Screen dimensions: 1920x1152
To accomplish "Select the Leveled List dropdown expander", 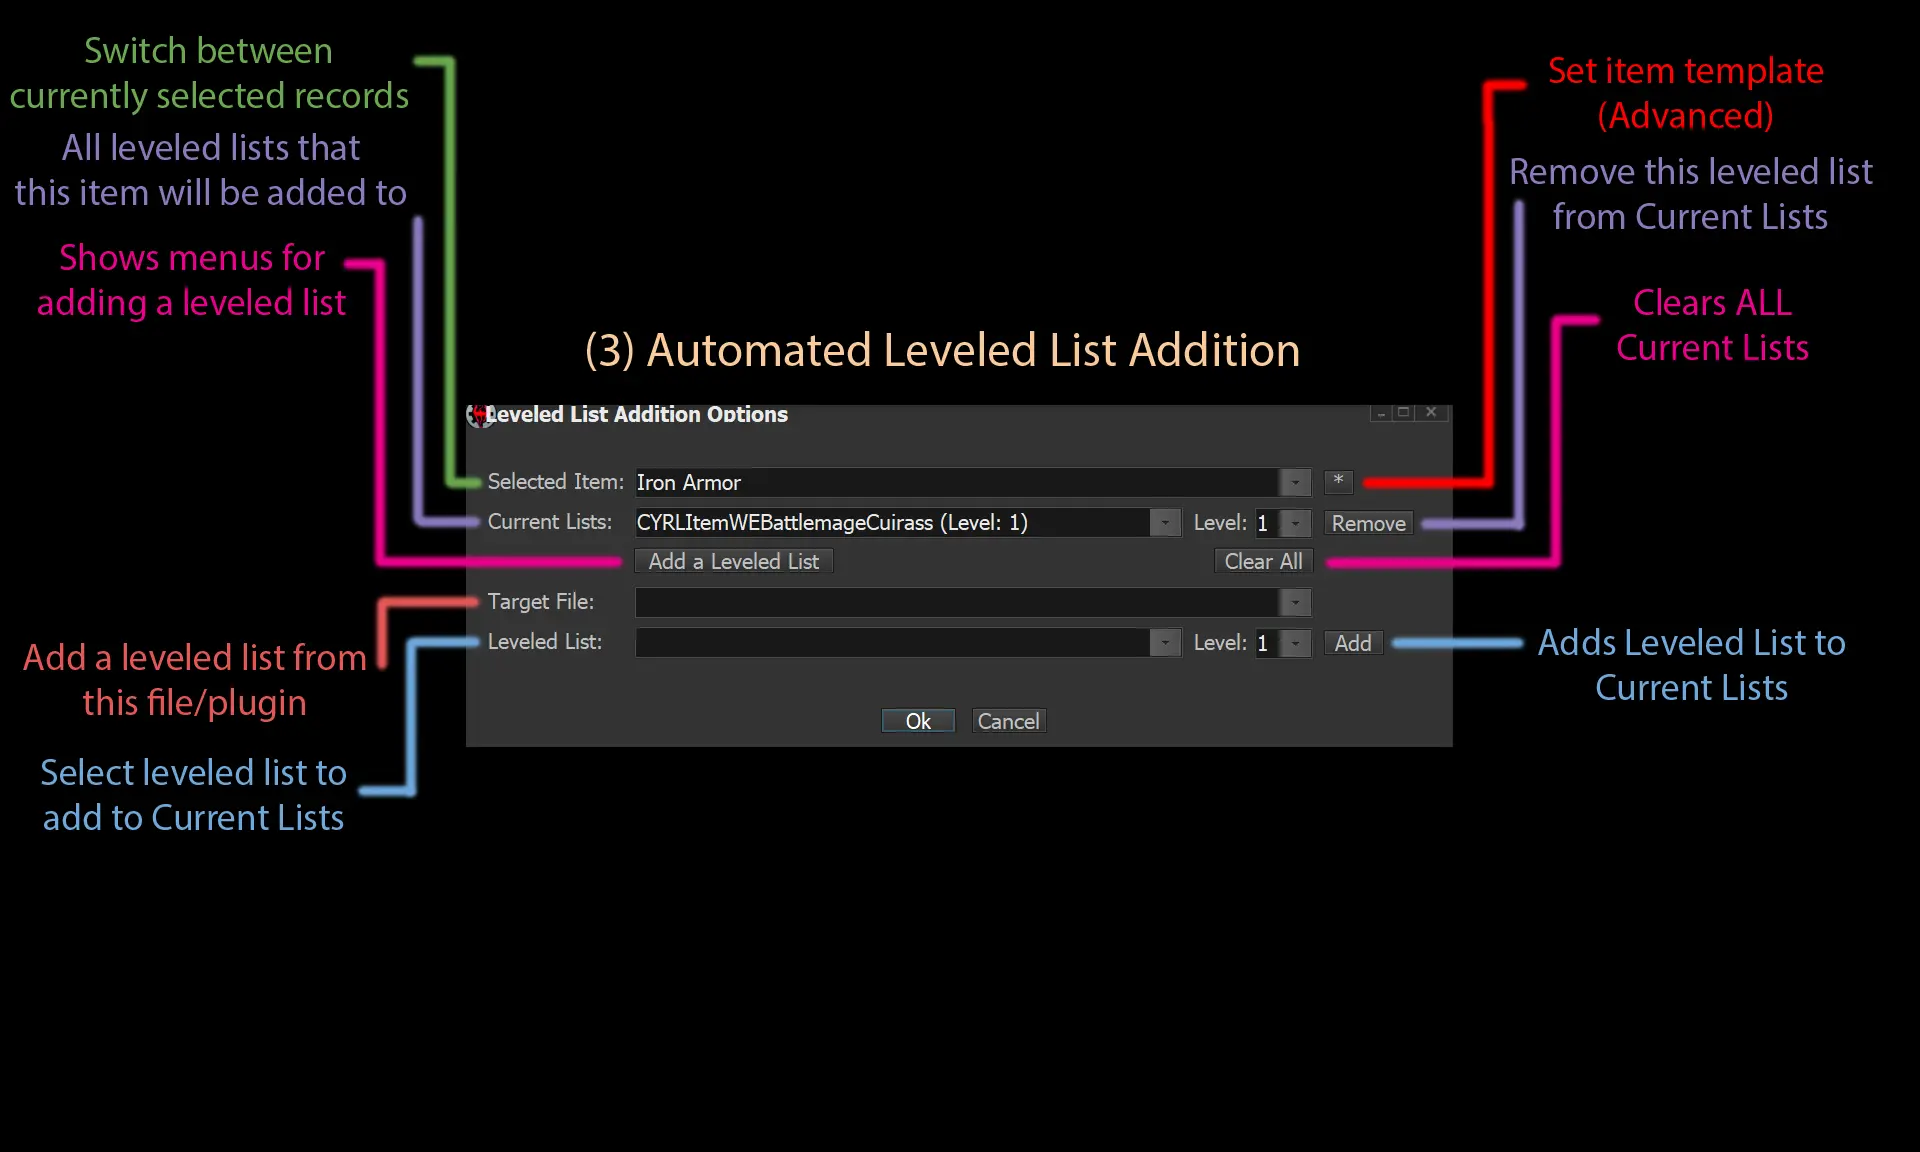I will click(1162, 642).
